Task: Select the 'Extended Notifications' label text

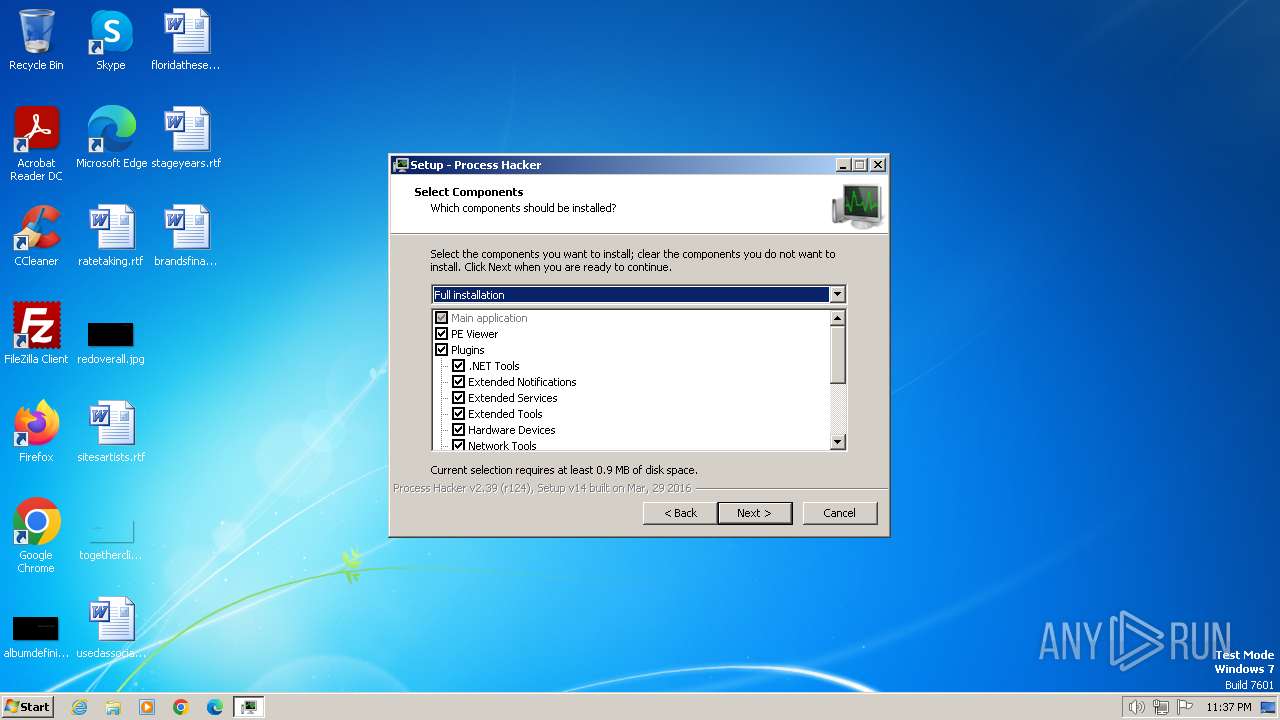Action: point(522,382)
